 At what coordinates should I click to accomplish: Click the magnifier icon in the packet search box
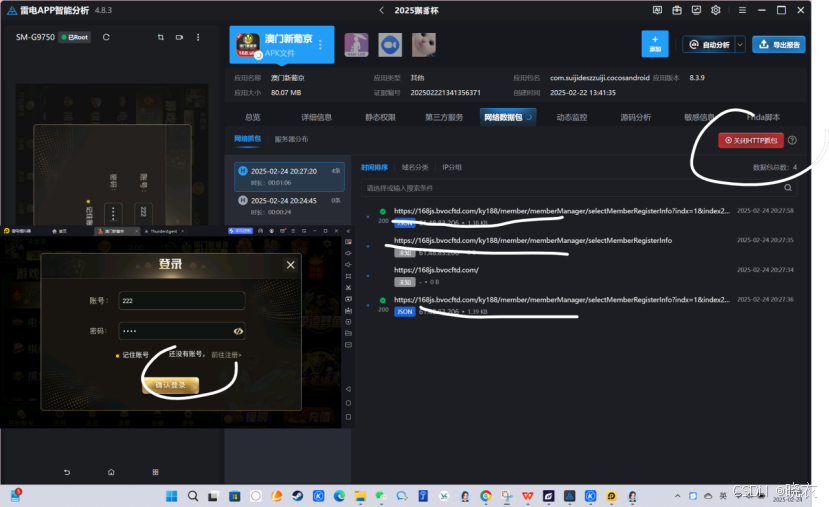point(788,188)
